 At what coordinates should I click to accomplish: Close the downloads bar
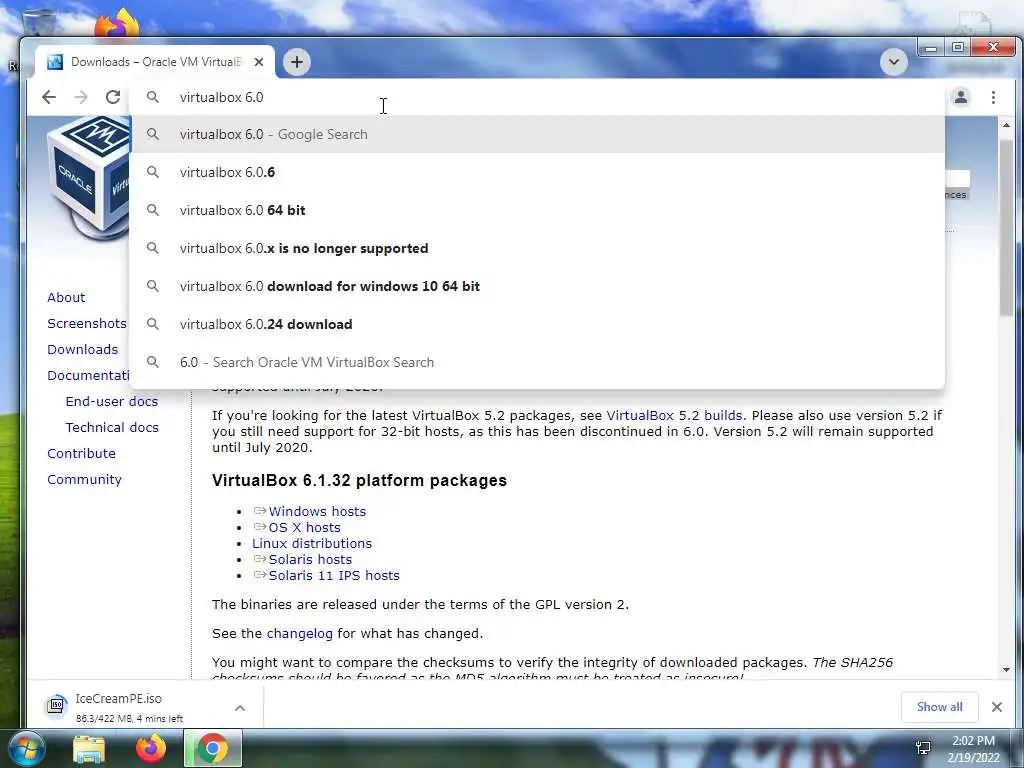click(997, 707)
